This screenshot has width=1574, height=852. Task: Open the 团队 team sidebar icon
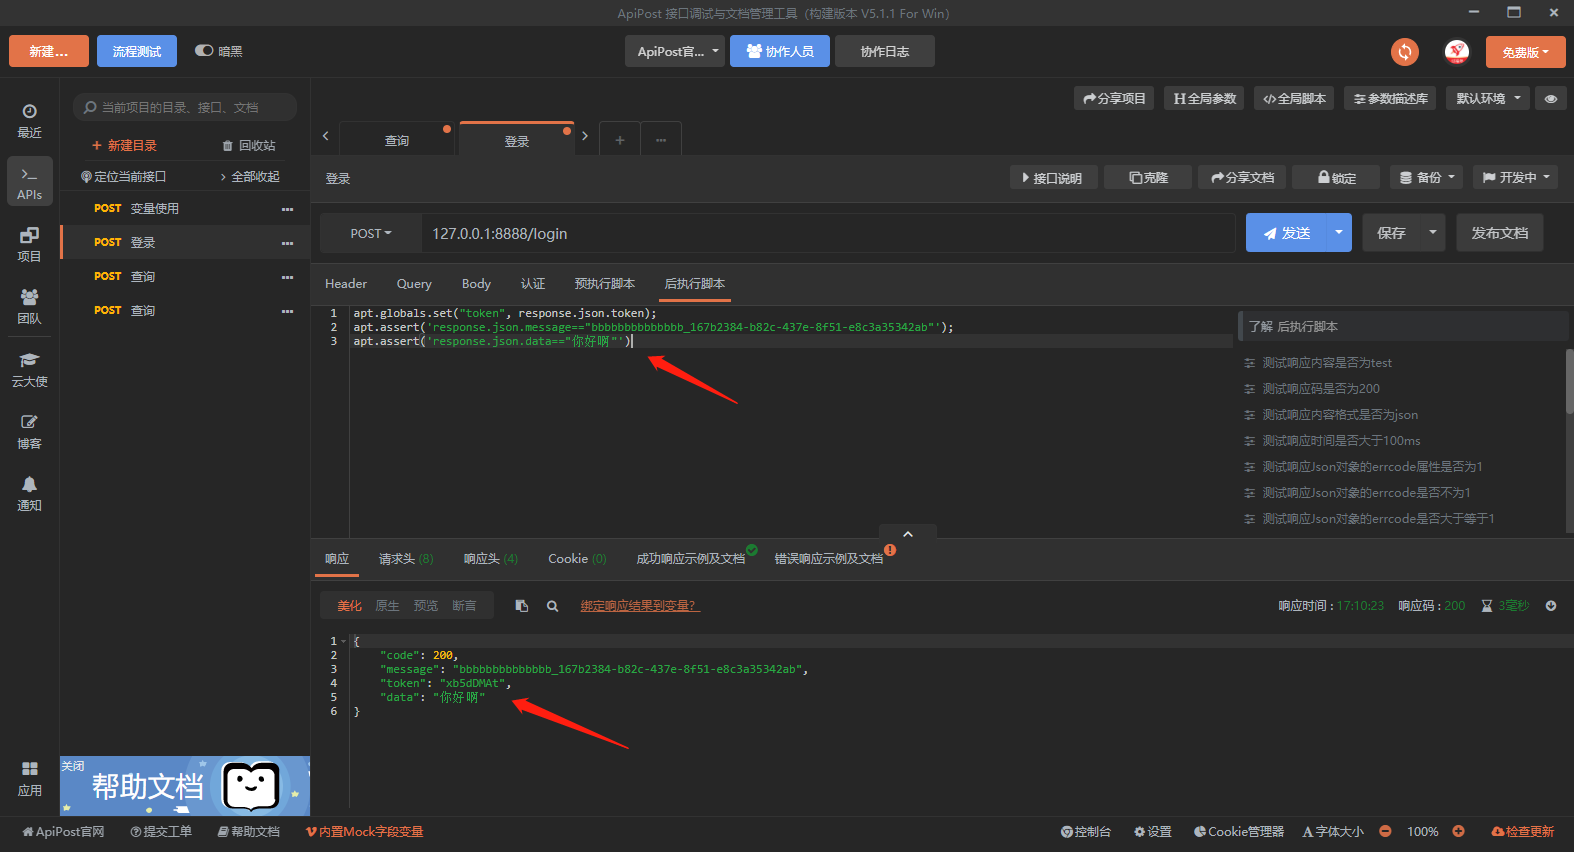point(30,306)
